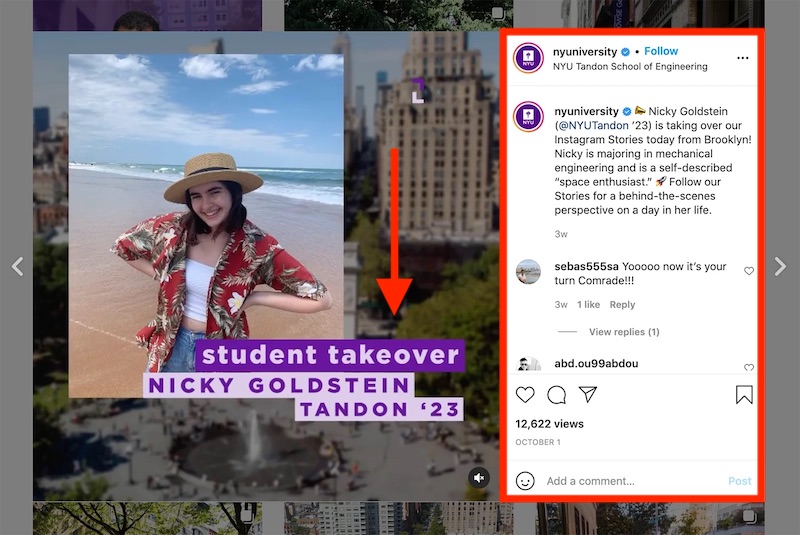Open sebas555sa username link
Image resolution: width=800 pixels, height=535 pixels.
click(x=586, y=266)
